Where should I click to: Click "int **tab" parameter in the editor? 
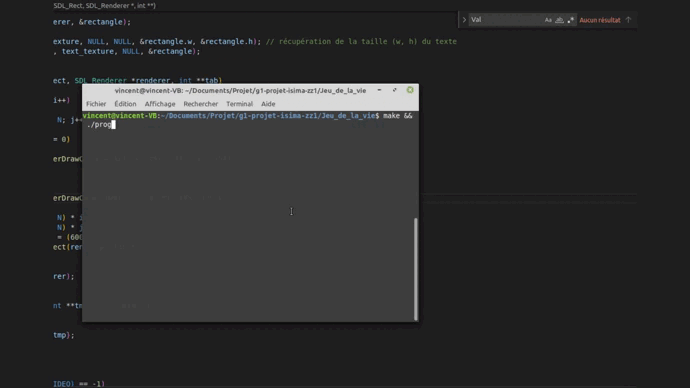point(198,81)
